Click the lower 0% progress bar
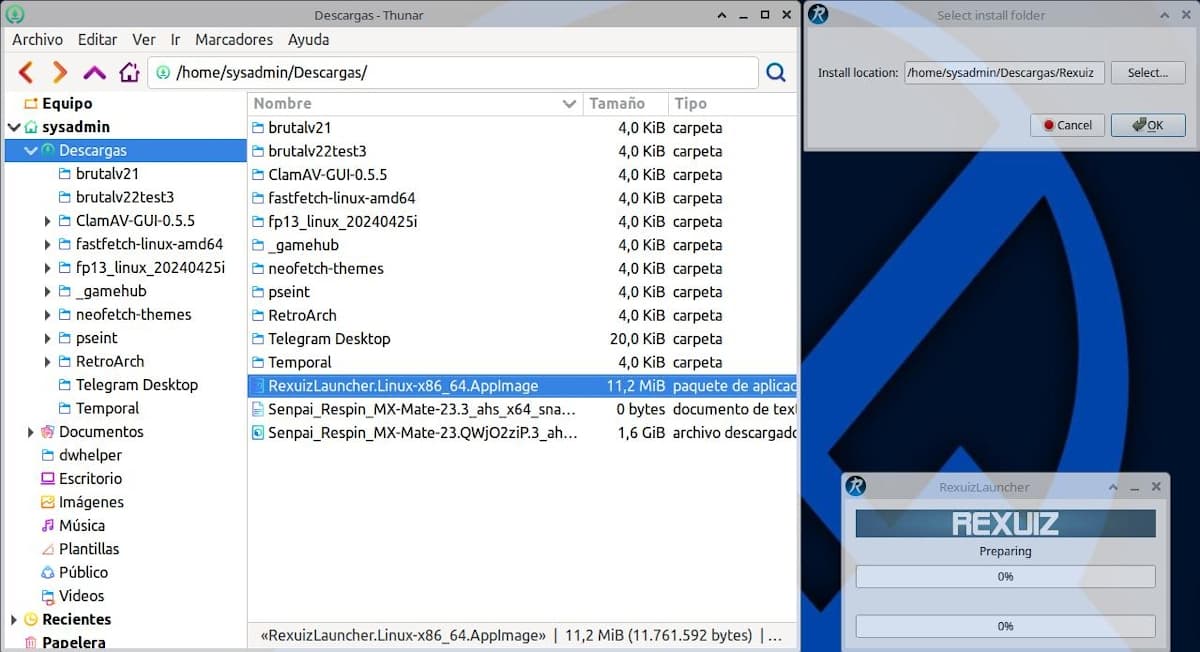The width and height of the screenshot is (1200, 652). [x=1005, y=626]
